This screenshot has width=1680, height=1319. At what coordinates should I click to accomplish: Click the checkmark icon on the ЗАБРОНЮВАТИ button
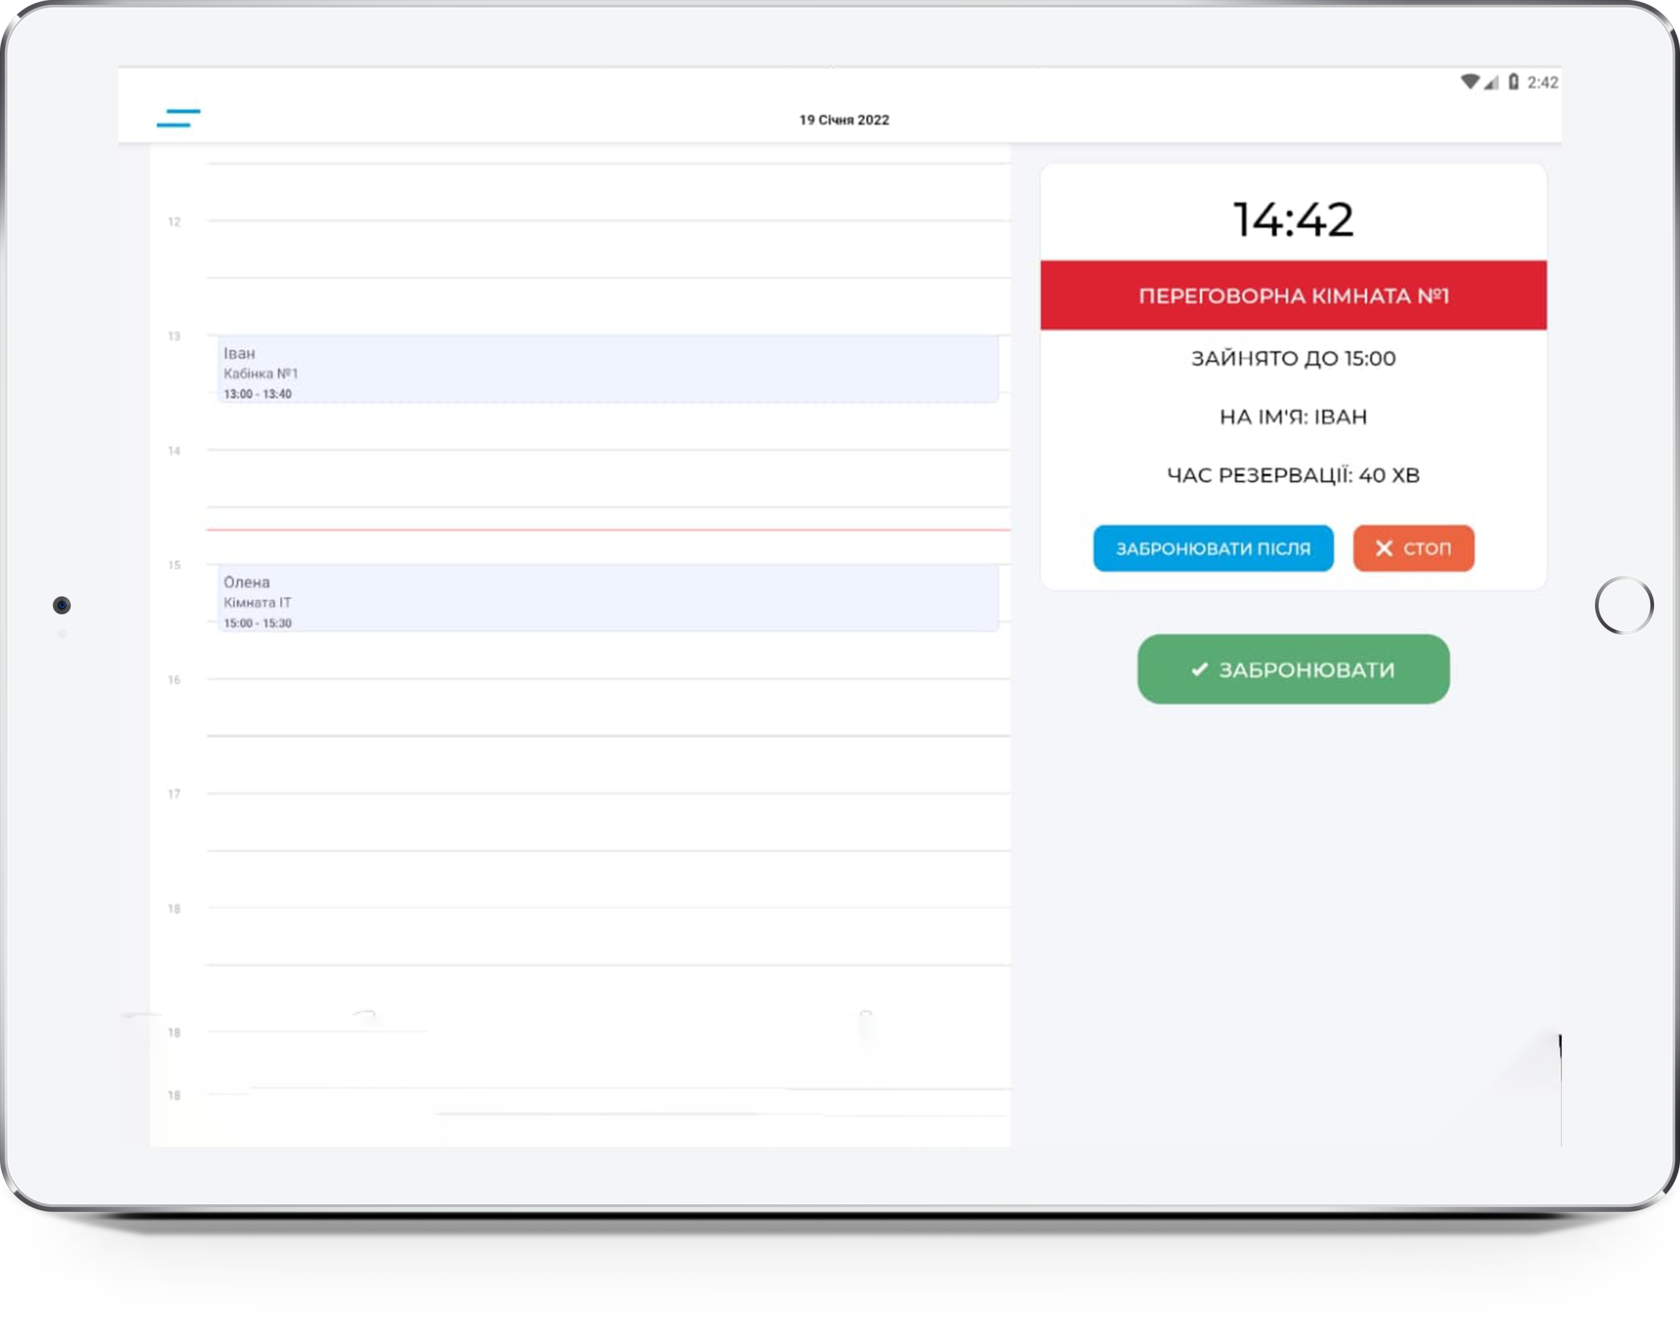tap(1200, 669)
